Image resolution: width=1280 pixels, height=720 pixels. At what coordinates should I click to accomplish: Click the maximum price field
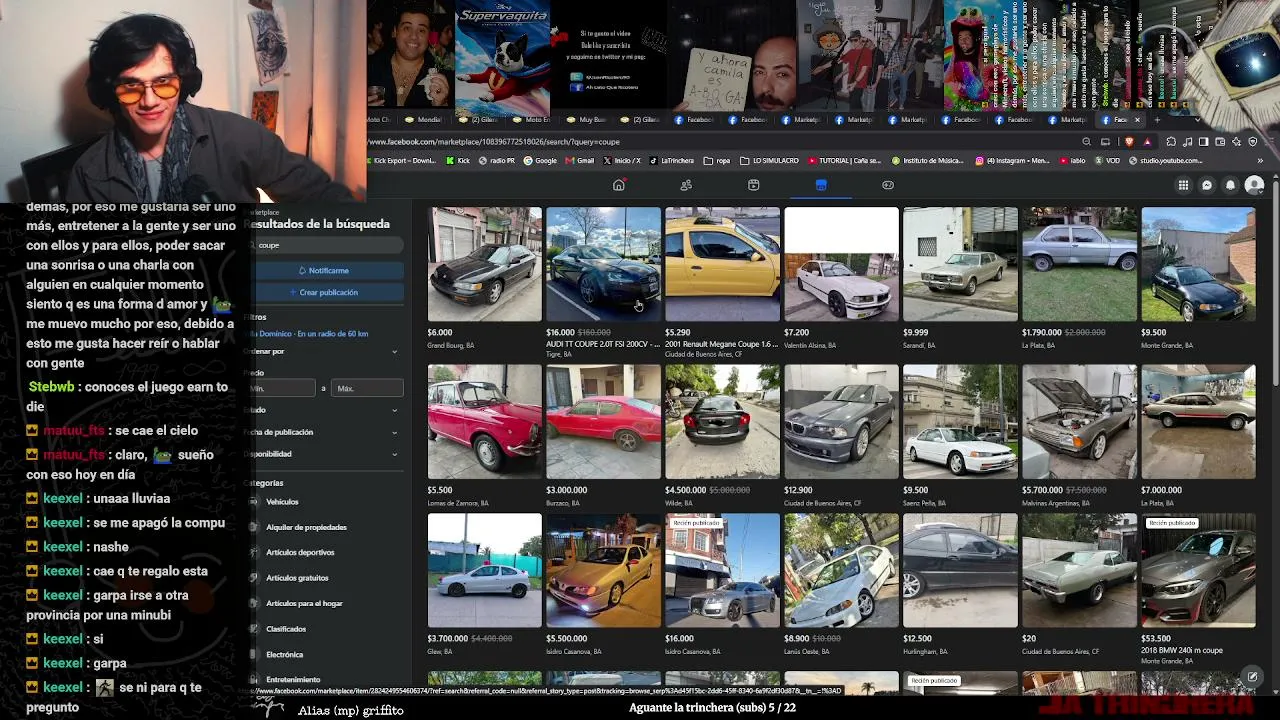click(x=368, y=388)
